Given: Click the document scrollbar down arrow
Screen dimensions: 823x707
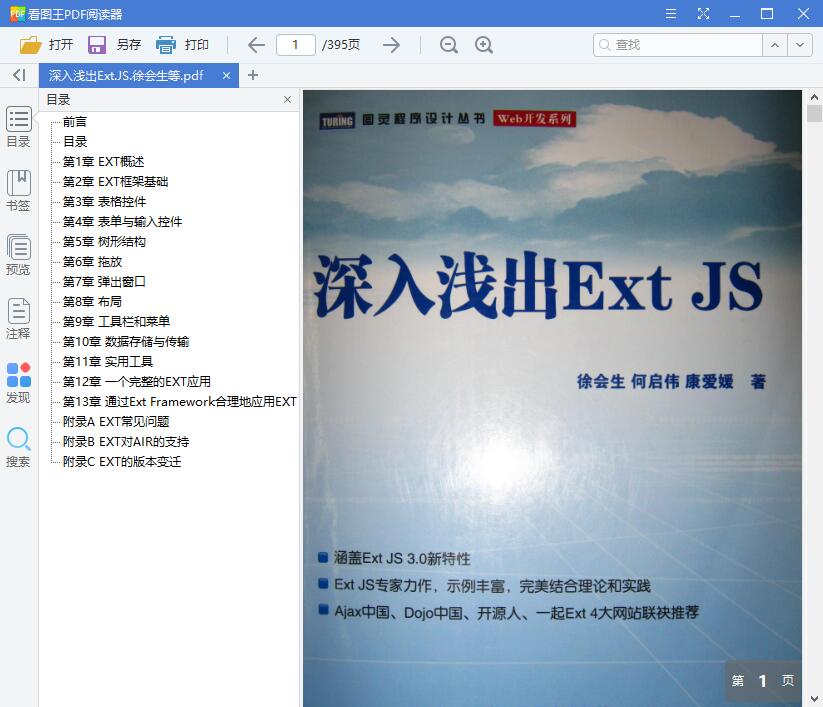Looking at the screenshot, I should pos(814,699).
